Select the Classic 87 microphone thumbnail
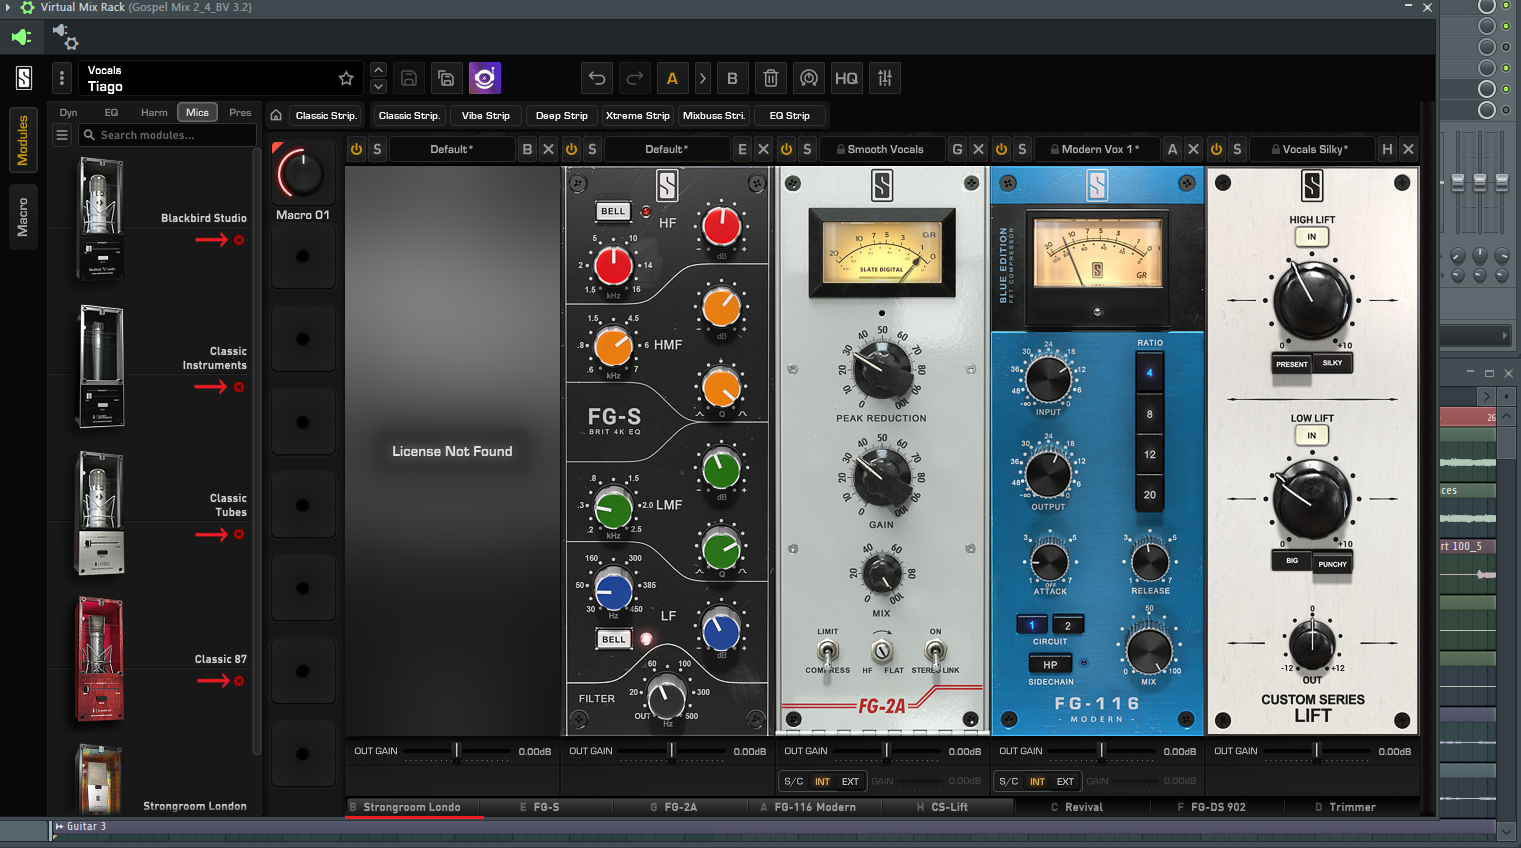 pos(100,660)
